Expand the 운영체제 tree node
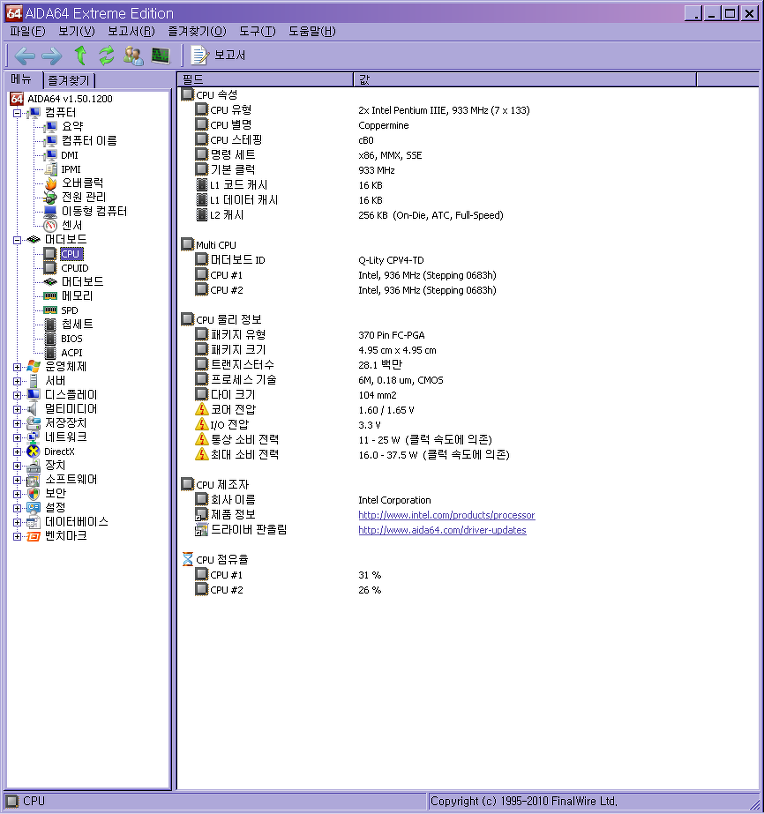This screenshot has height=814, width=764. point(17,367)
